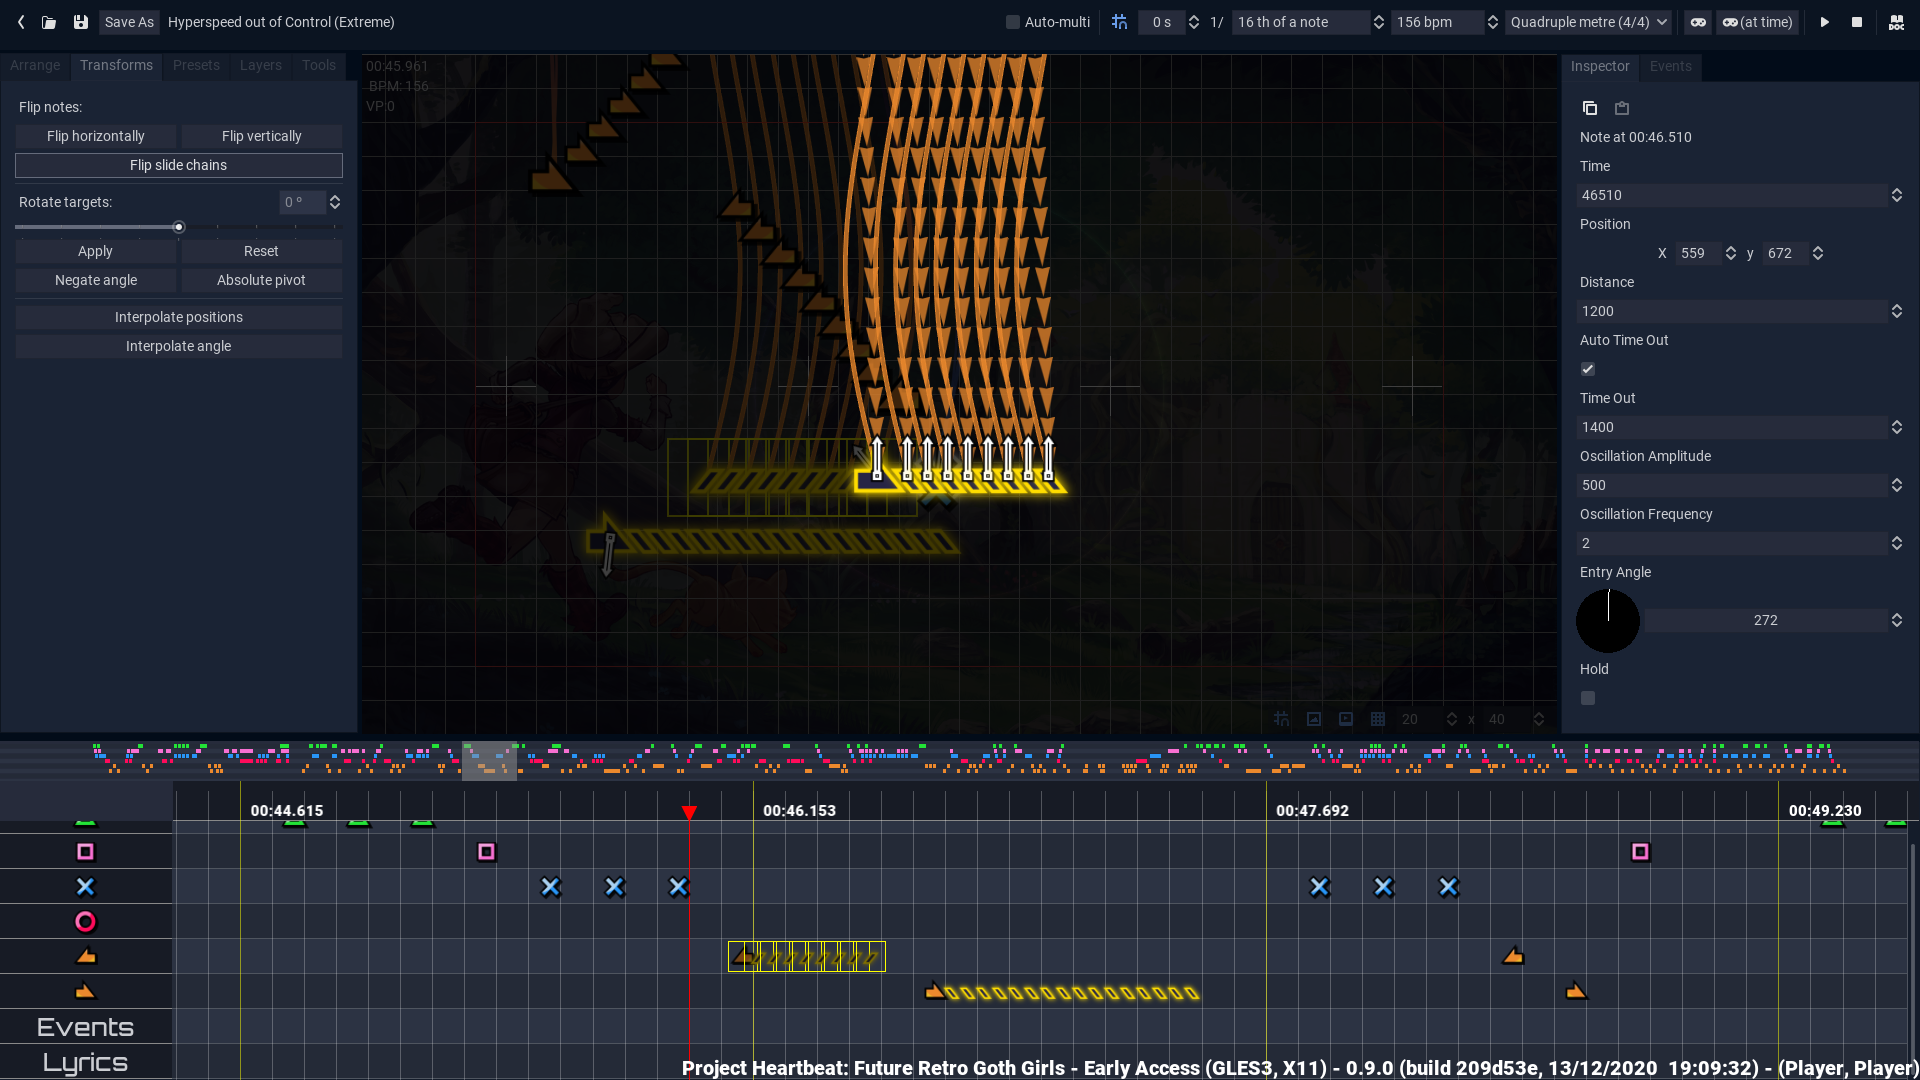Click Flip vertically button
Screen dimensions: 1920x1080
262,136
